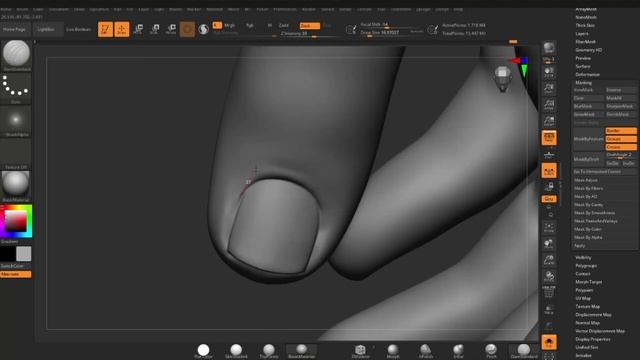
Task: Toggle the orange Persp perspective icon
Action: pyautogui.click(x=549, y=138)
